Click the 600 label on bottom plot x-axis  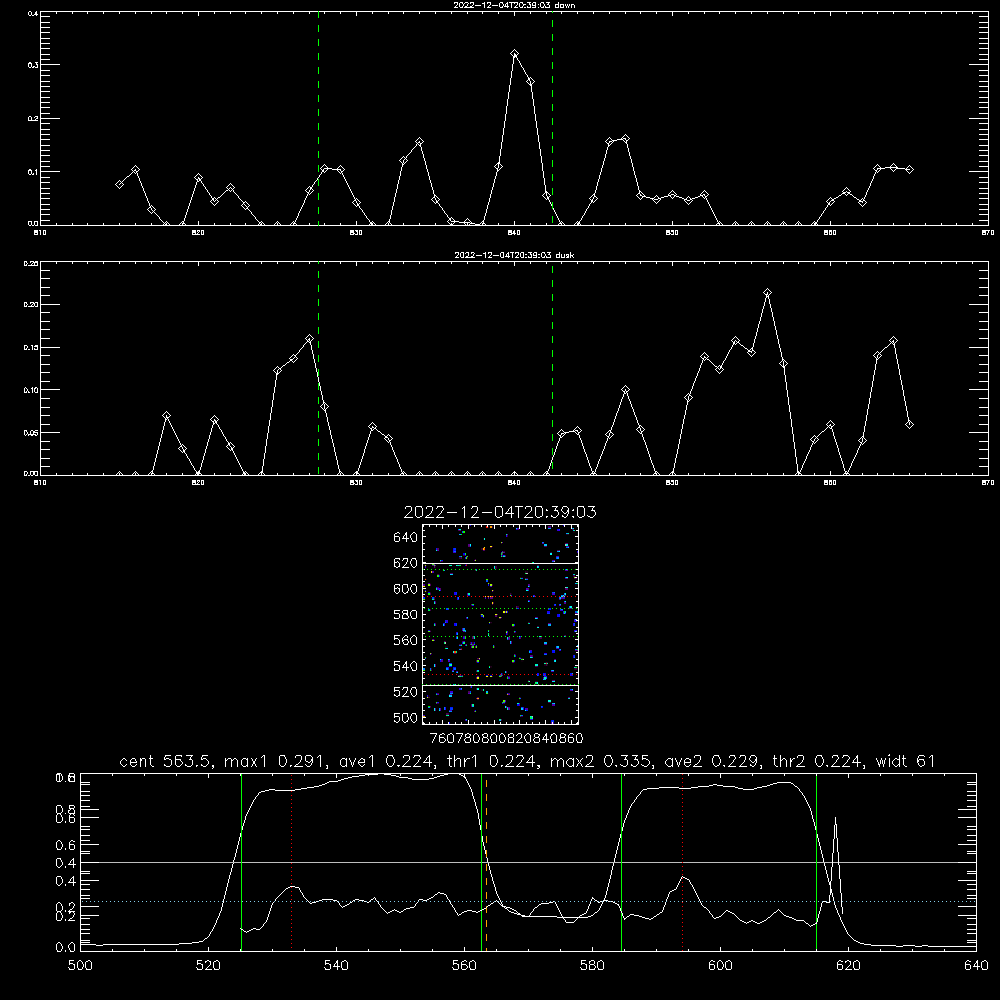tap(721, 966)
